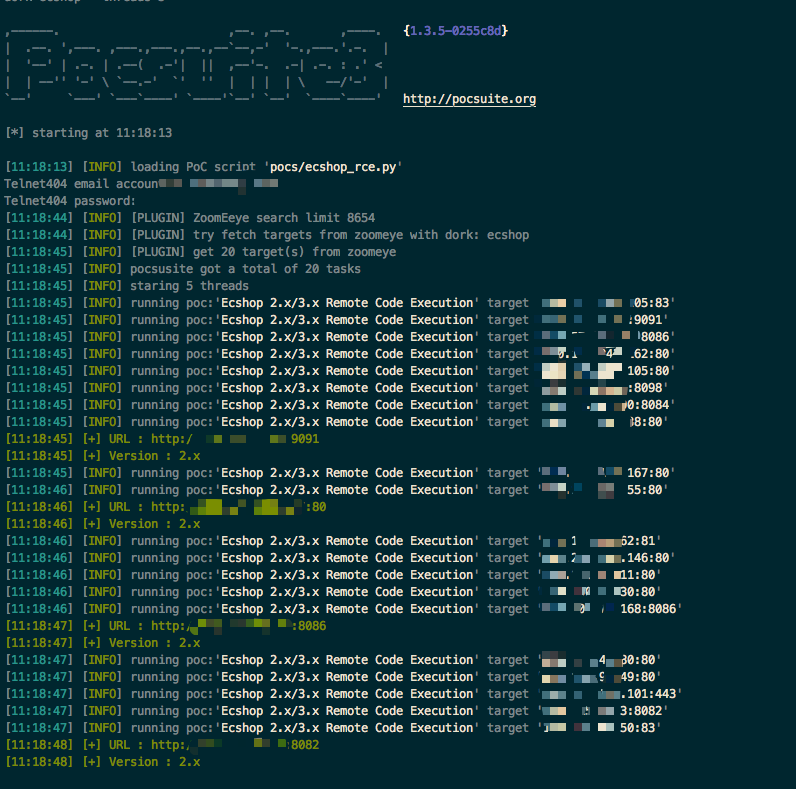Click the Version 2.x line at 11:18:45
The image size is (796, 789).
103,456
